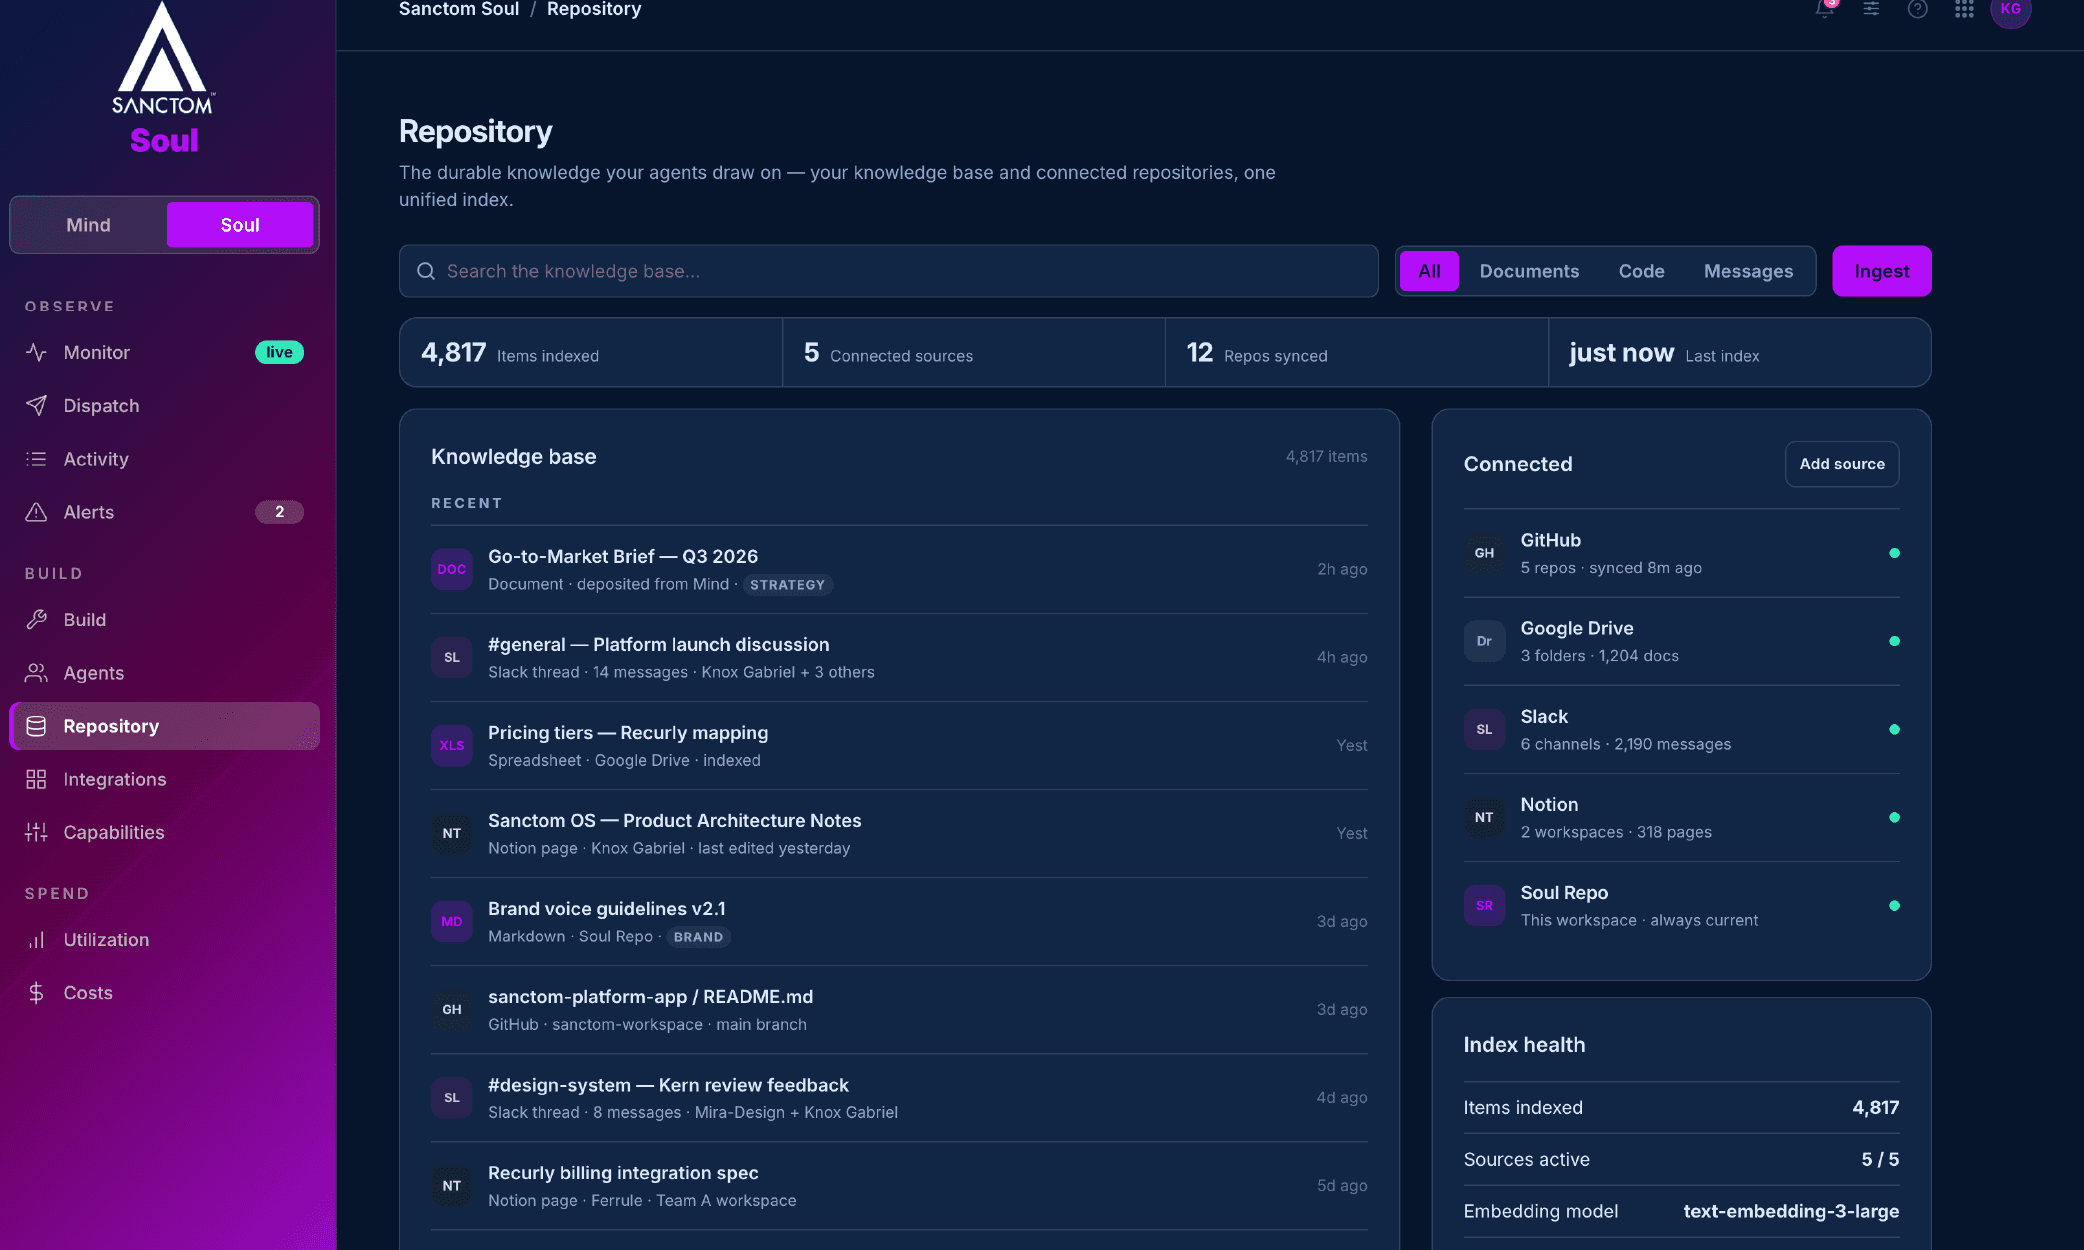
Task: Filter by Messages
Action: (1748, 271)
